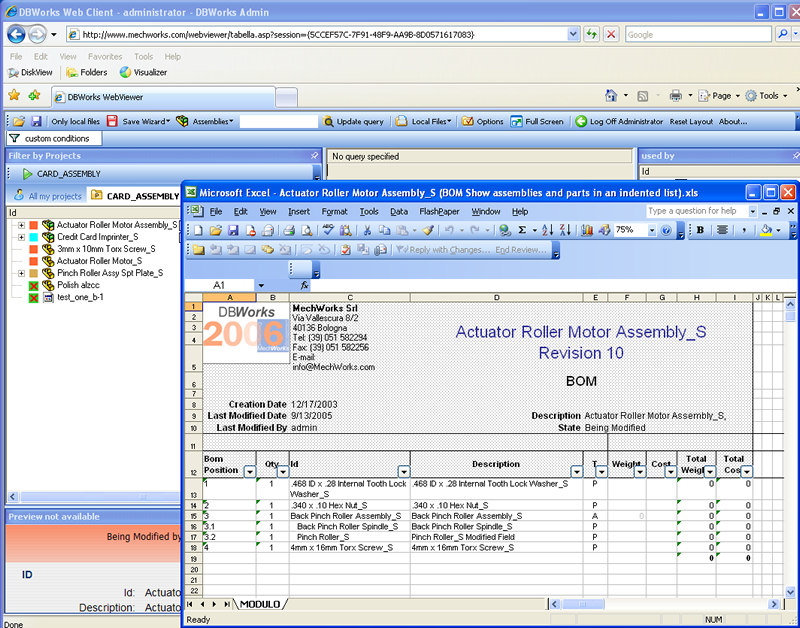
Task: Click the fx insert function icon
Action: tap(304, 285)
